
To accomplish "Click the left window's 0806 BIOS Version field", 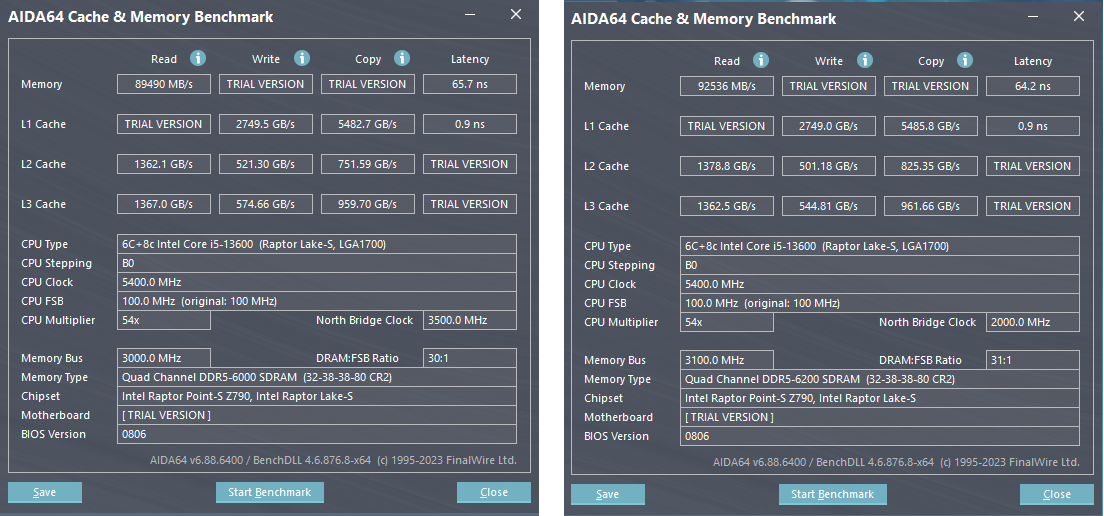I will pos(317,434).
